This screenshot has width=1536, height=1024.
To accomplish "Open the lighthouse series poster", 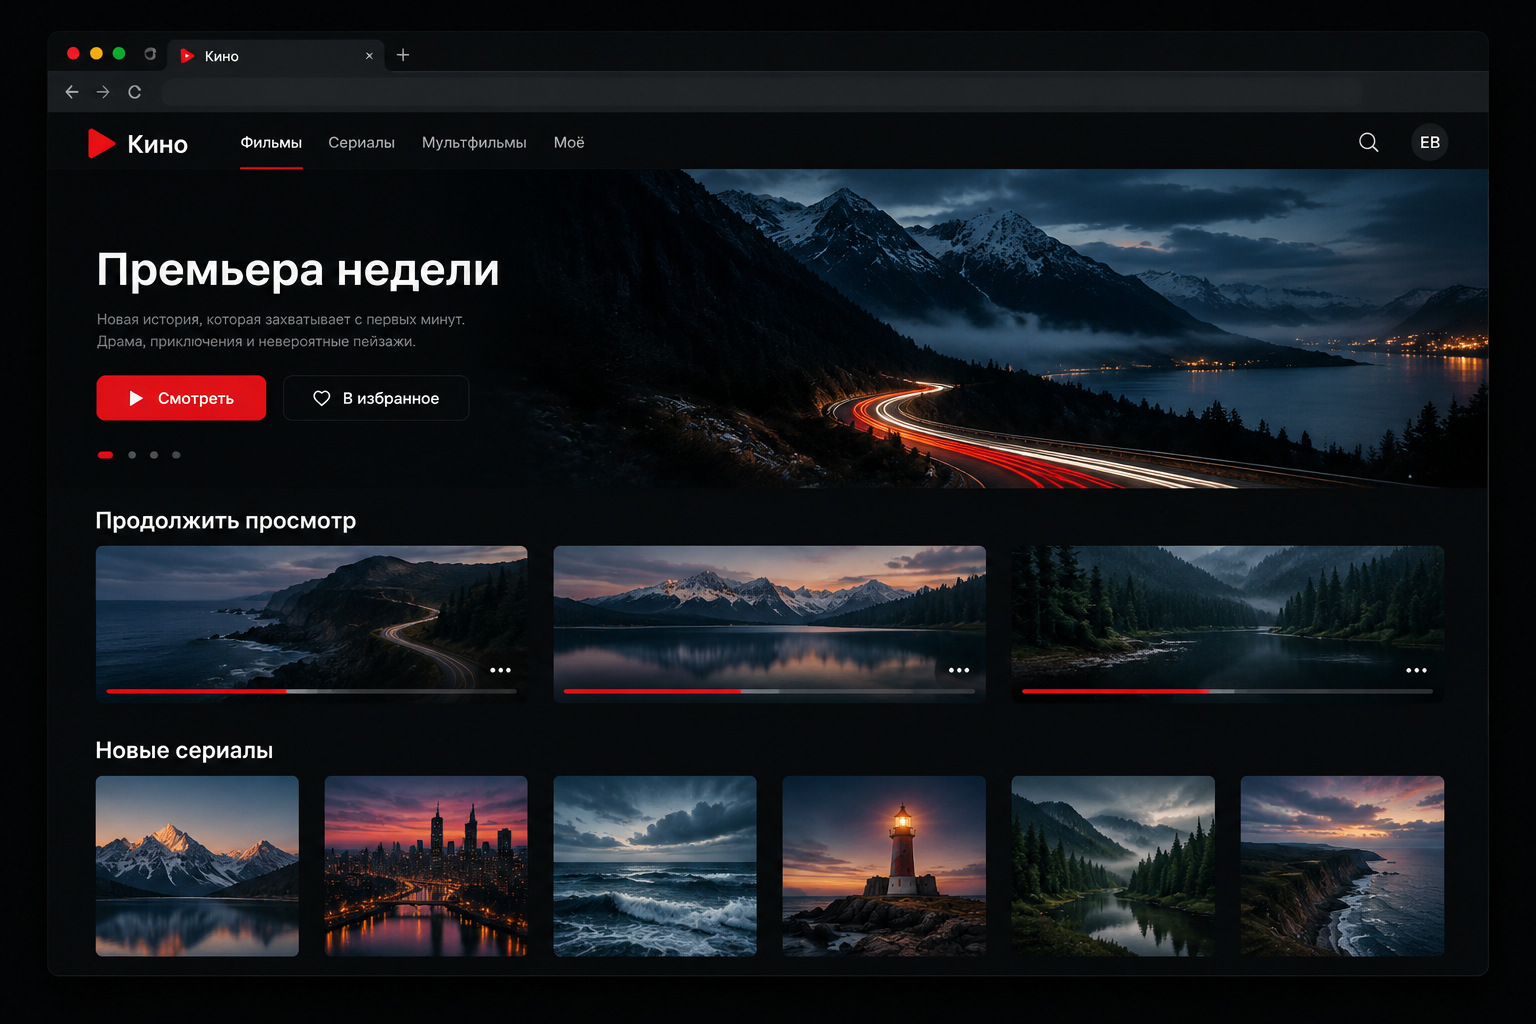I will coord(884,866).
